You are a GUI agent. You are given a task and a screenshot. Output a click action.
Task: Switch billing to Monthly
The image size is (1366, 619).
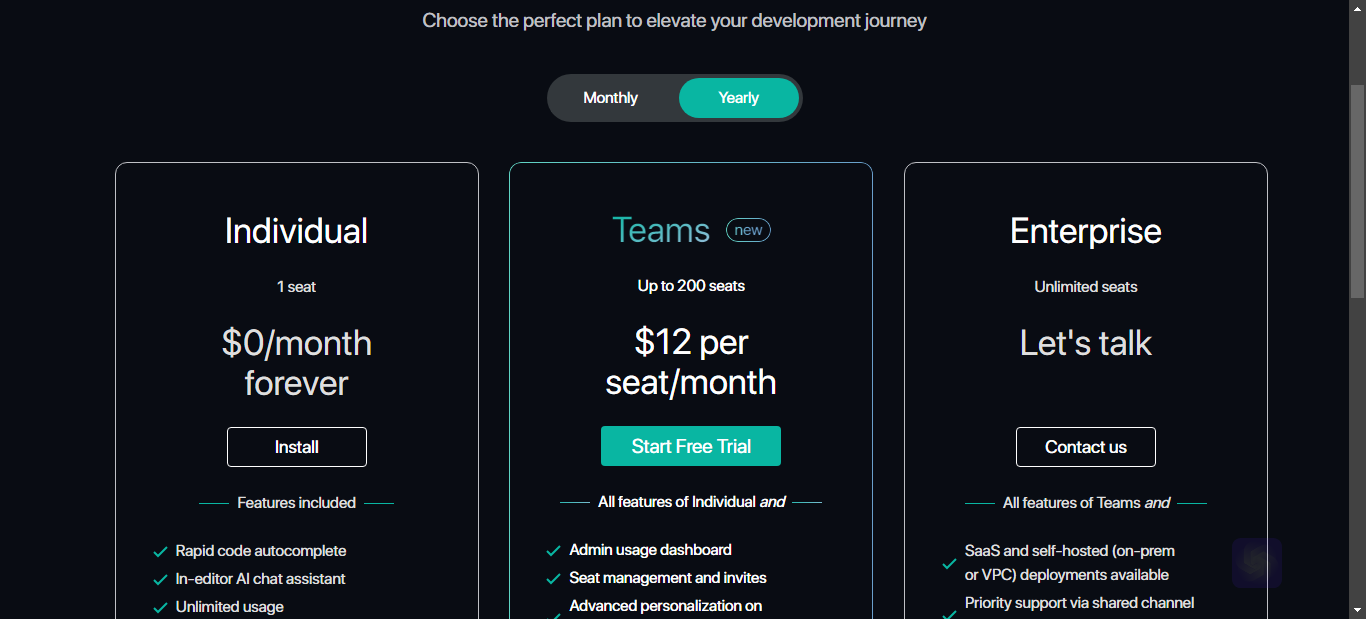point(611,98)
